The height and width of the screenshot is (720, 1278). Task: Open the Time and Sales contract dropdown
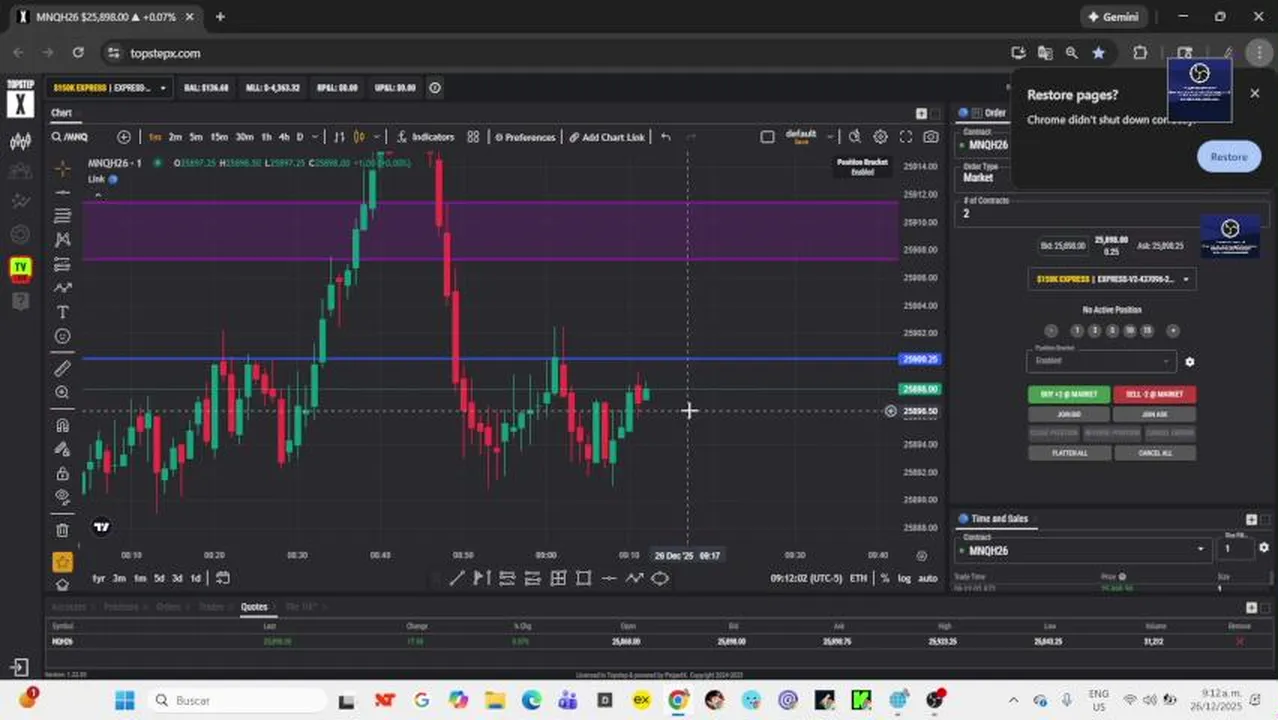pos(1084,549)
